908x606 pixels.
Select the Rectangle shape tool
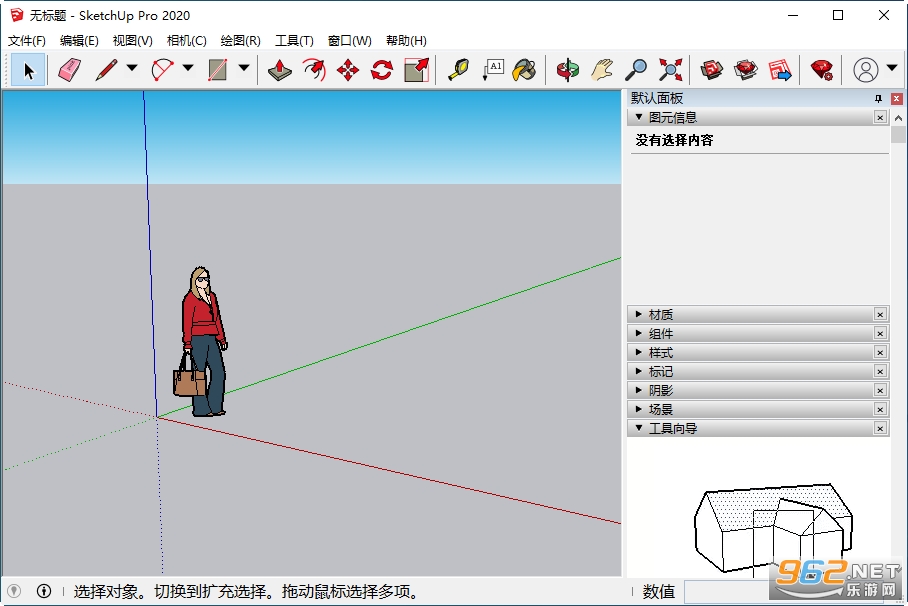pos(218,70)
